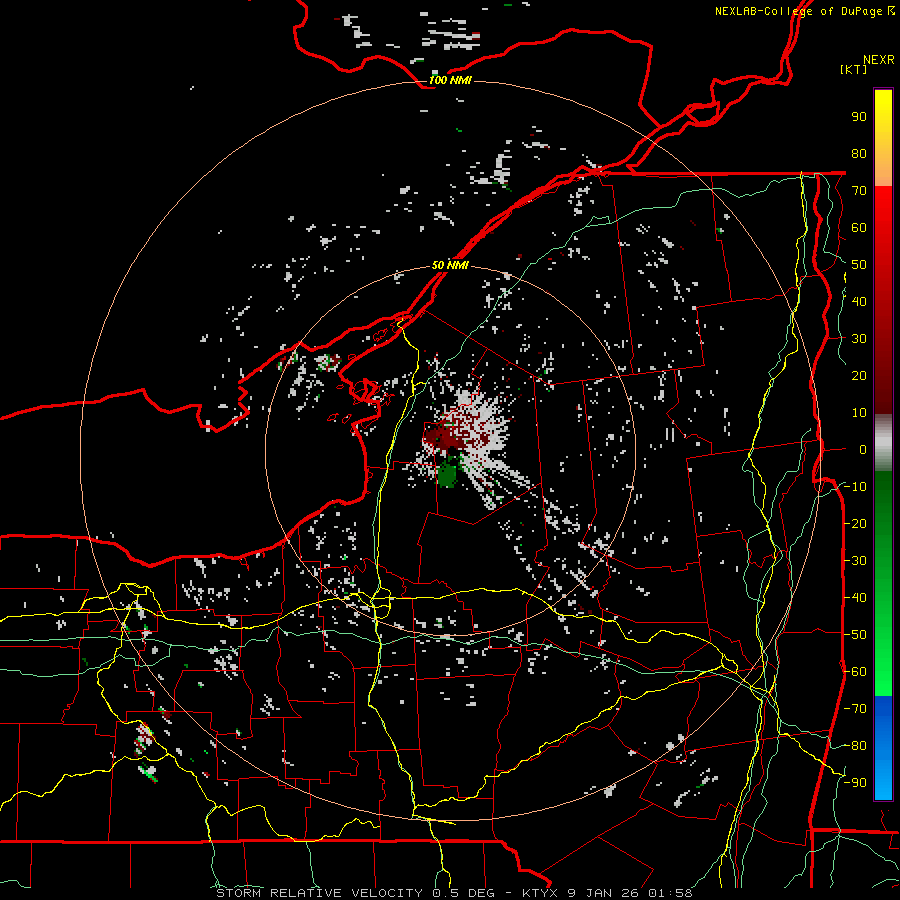Click the 100 NMI range ring label

[450, 80]
